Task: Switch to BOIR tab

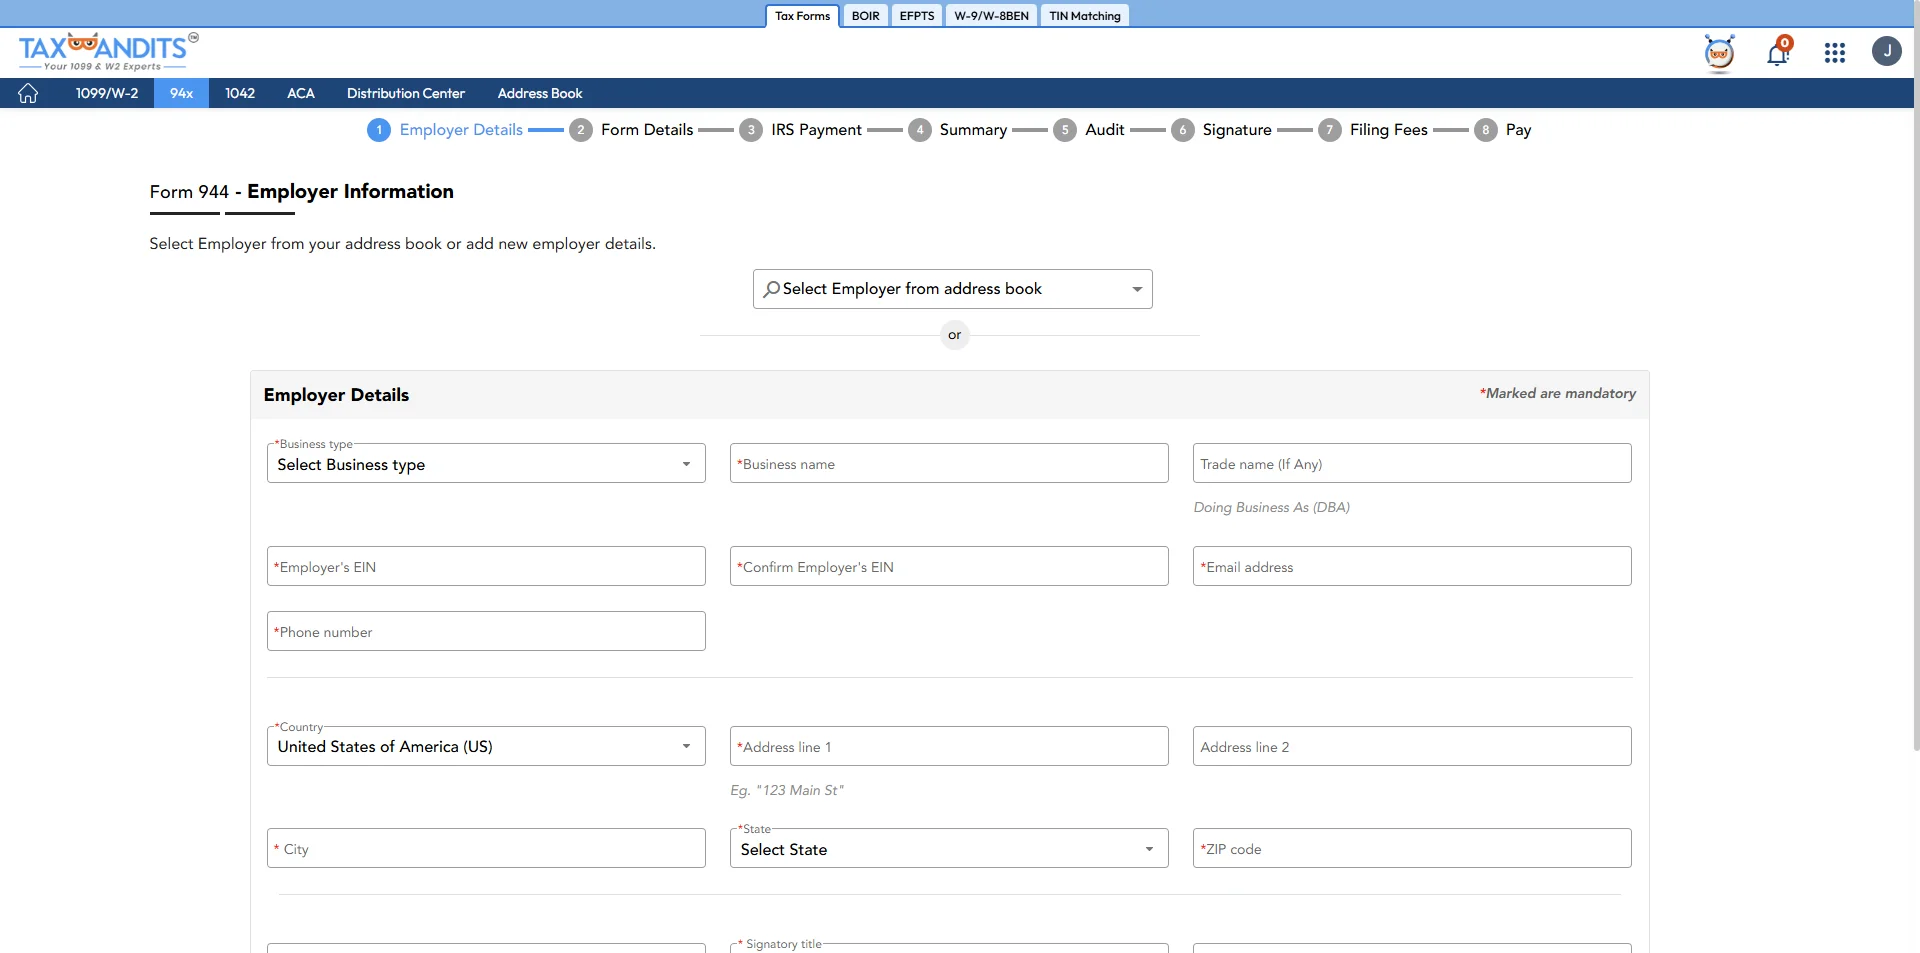Action: tap(865, 16)
